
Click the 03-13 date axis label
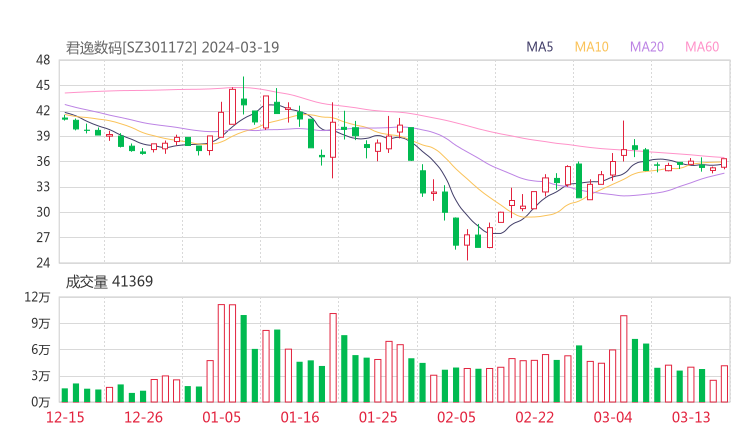pyautogui.click(x=691, y=417)
